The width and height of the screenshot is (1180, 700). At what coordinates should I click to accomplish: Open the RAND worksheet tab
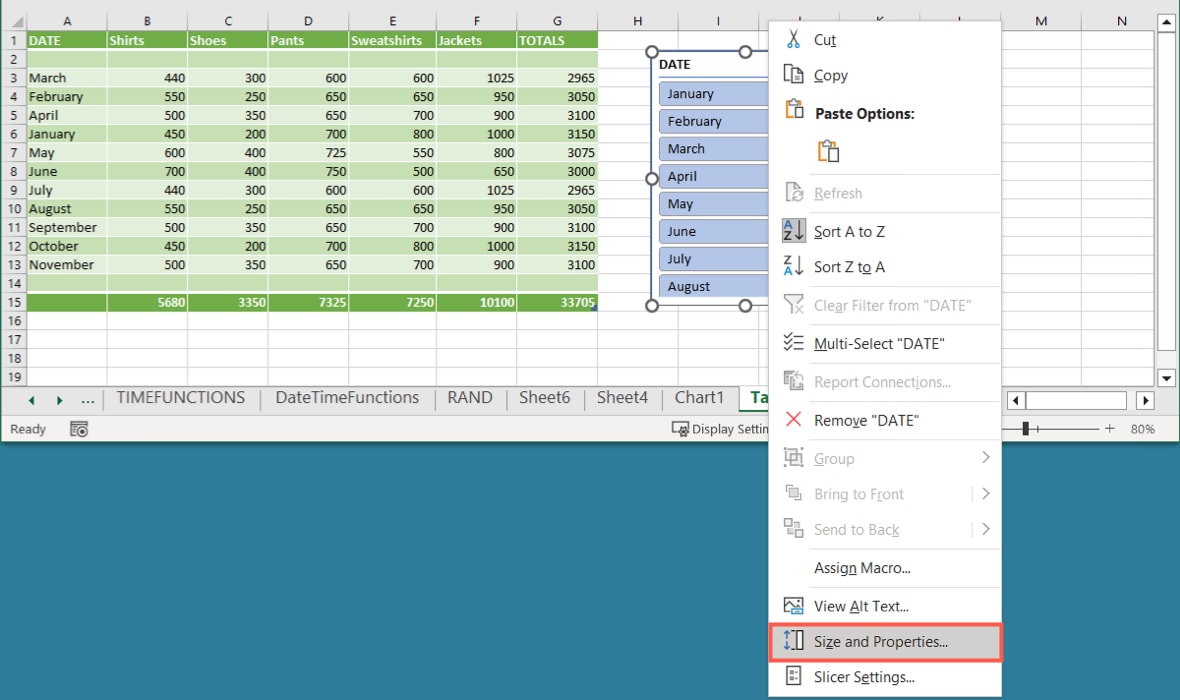point(469,398)
